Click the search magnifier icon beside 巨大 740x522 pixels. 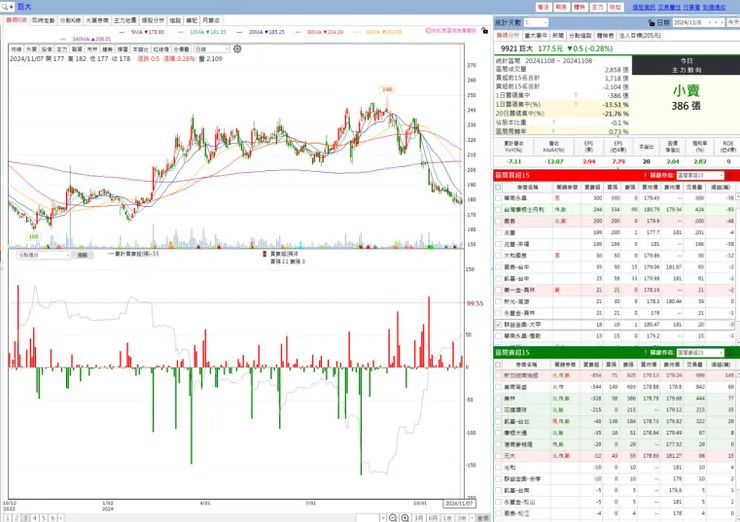point(5,7)
